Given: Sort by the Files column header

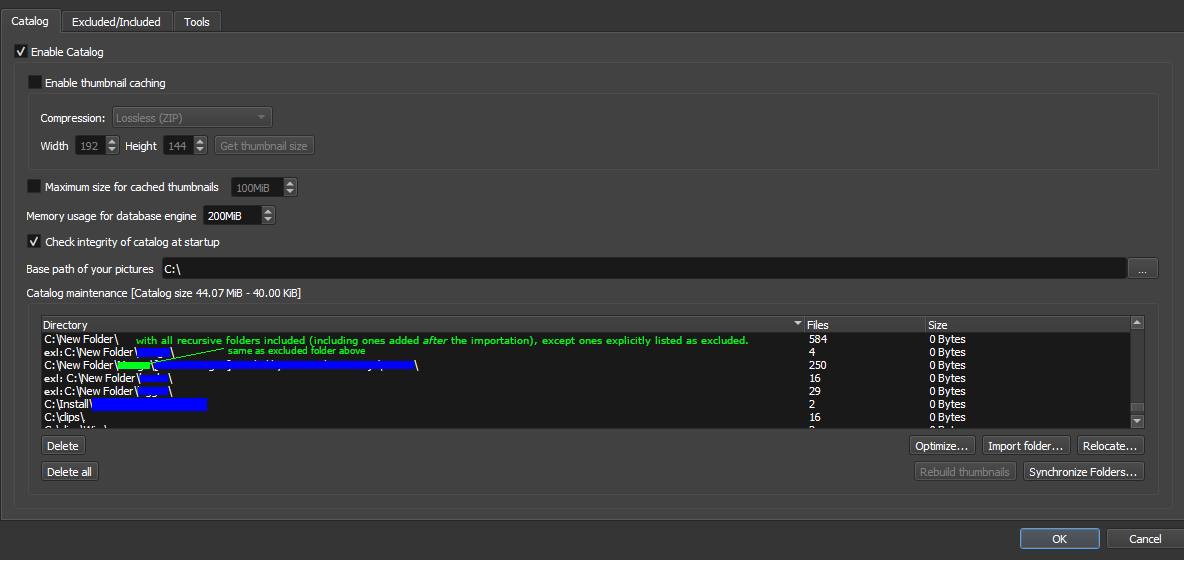Looking at the screenshot, I should point(865,325).
